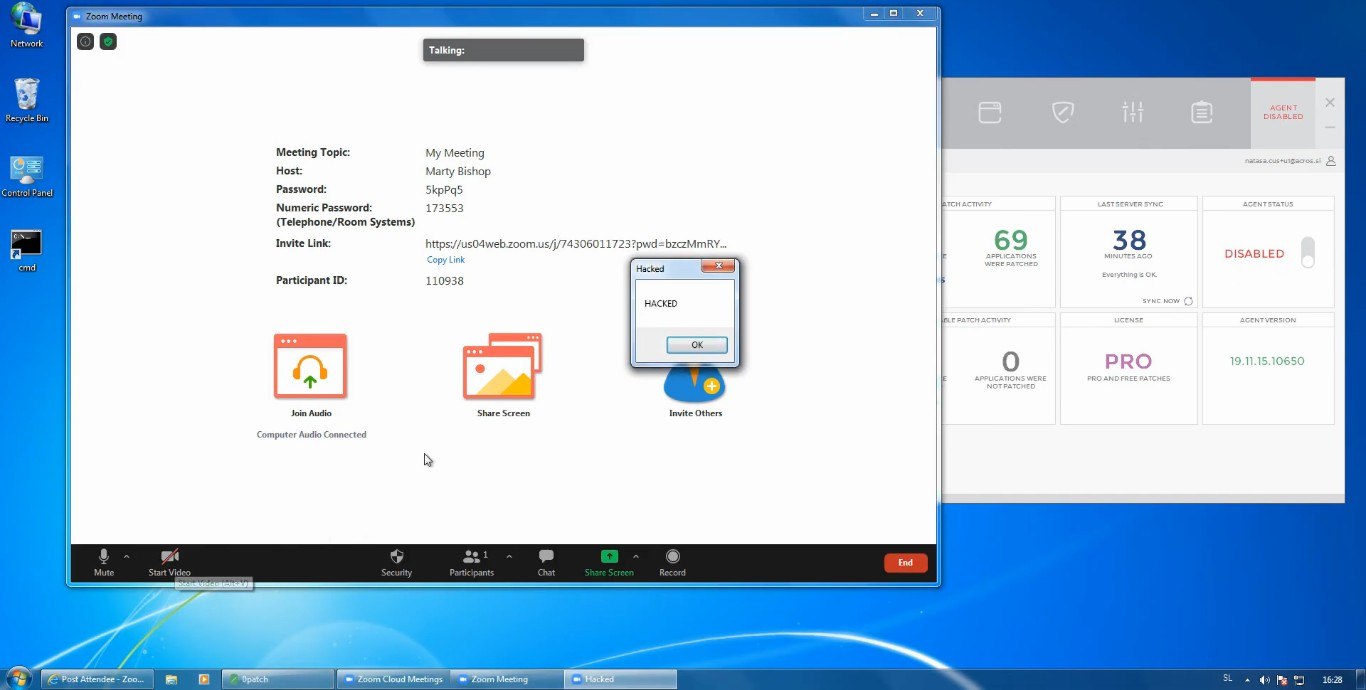Click the Sync Now text link

coord(1161,301)
